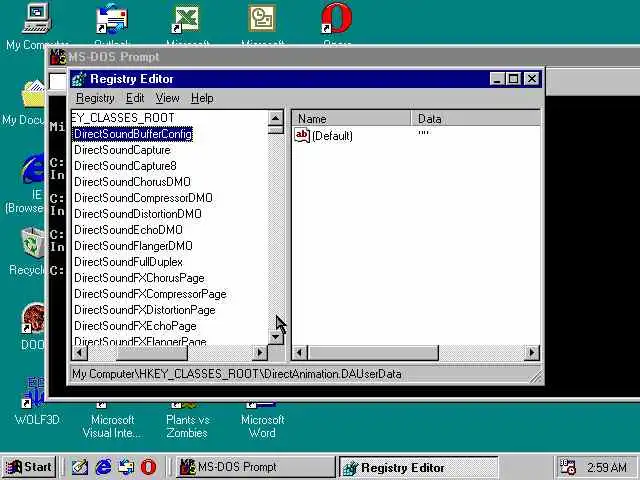Select the DirectSoundCompressorDMO key

[143, 198]
